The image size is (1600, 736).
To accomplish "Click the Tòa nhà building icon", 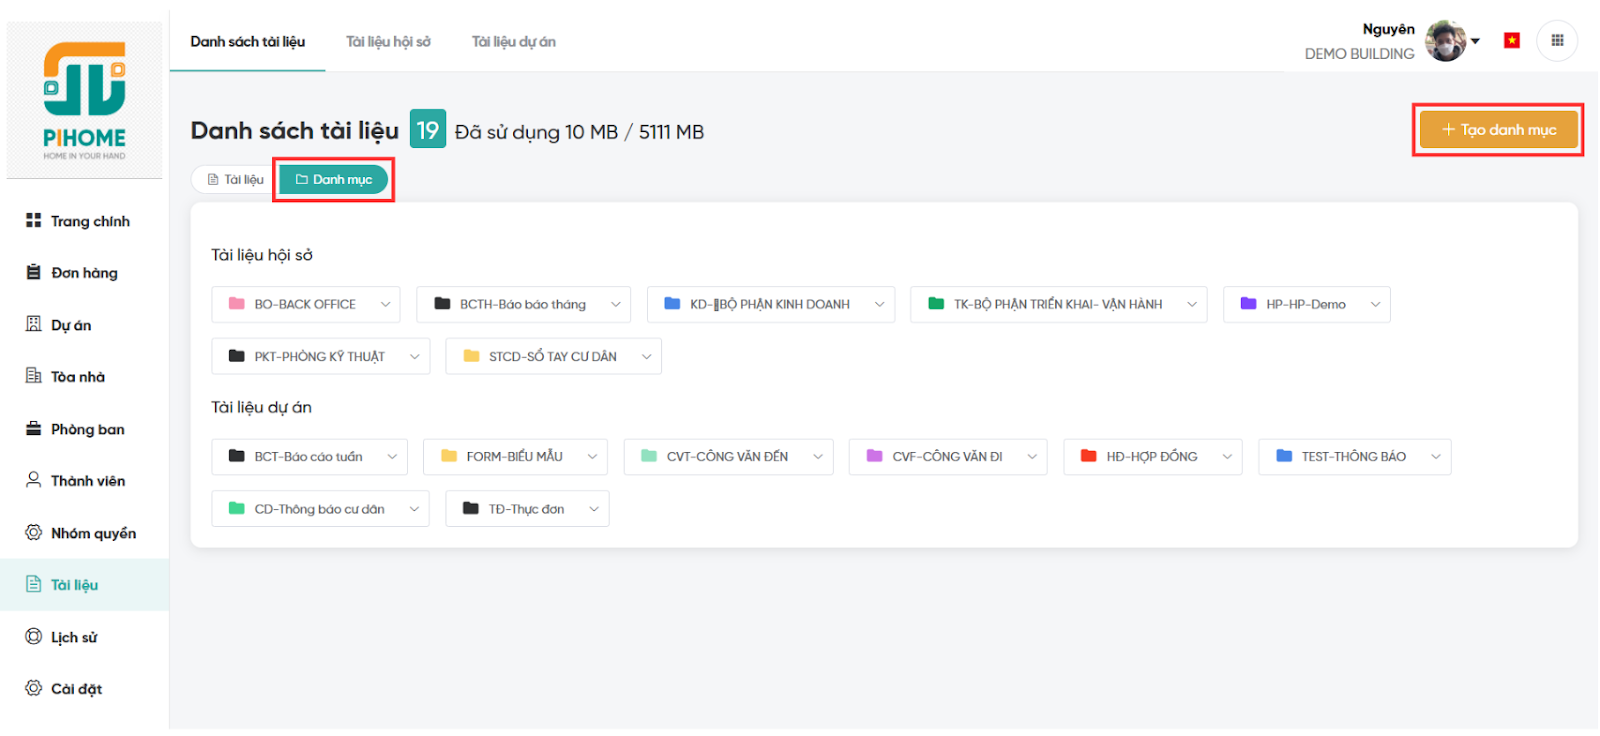I will click(x=34, y=376).
